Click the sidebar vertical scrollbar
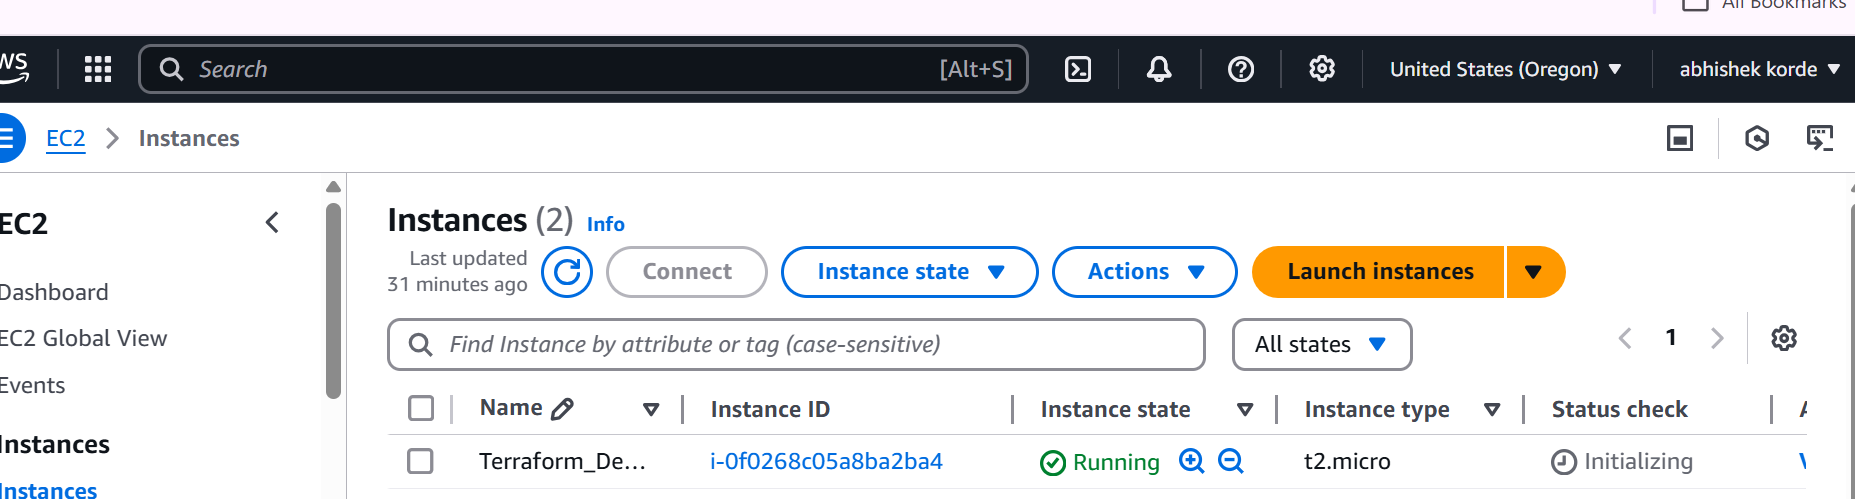 tap(333, 300)
